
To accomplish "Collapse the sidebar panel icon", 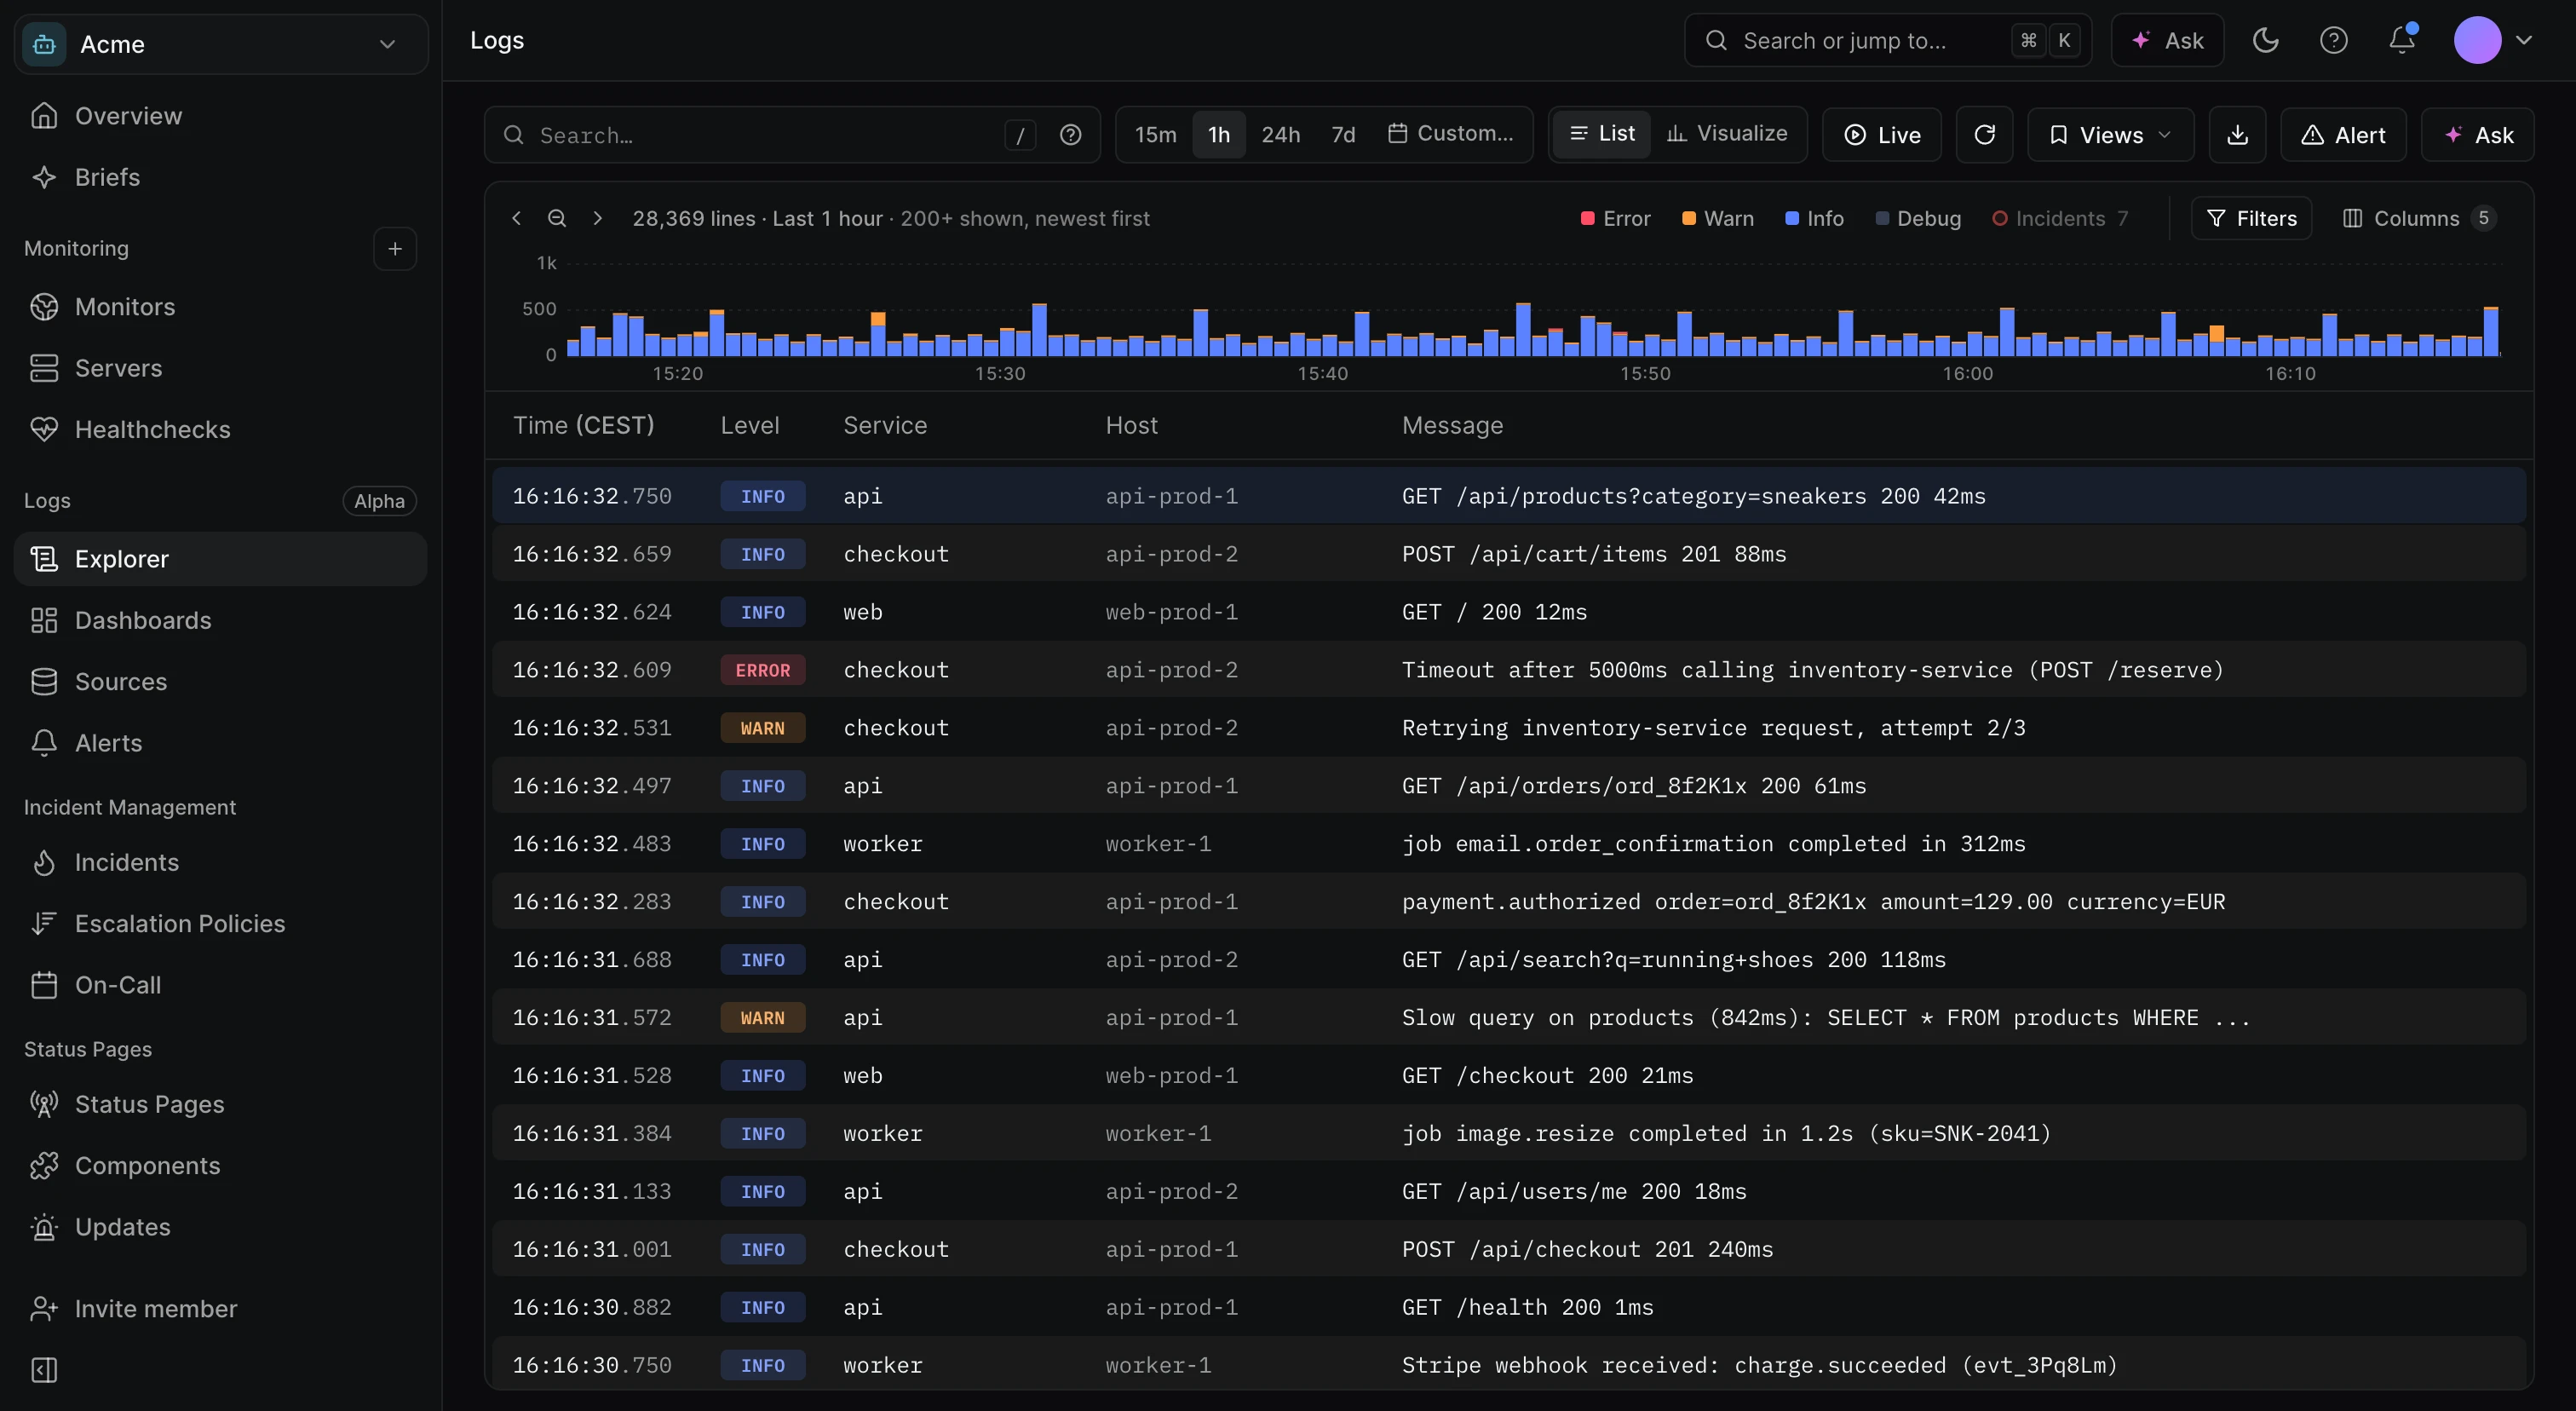I will [x=44, y=1369].
